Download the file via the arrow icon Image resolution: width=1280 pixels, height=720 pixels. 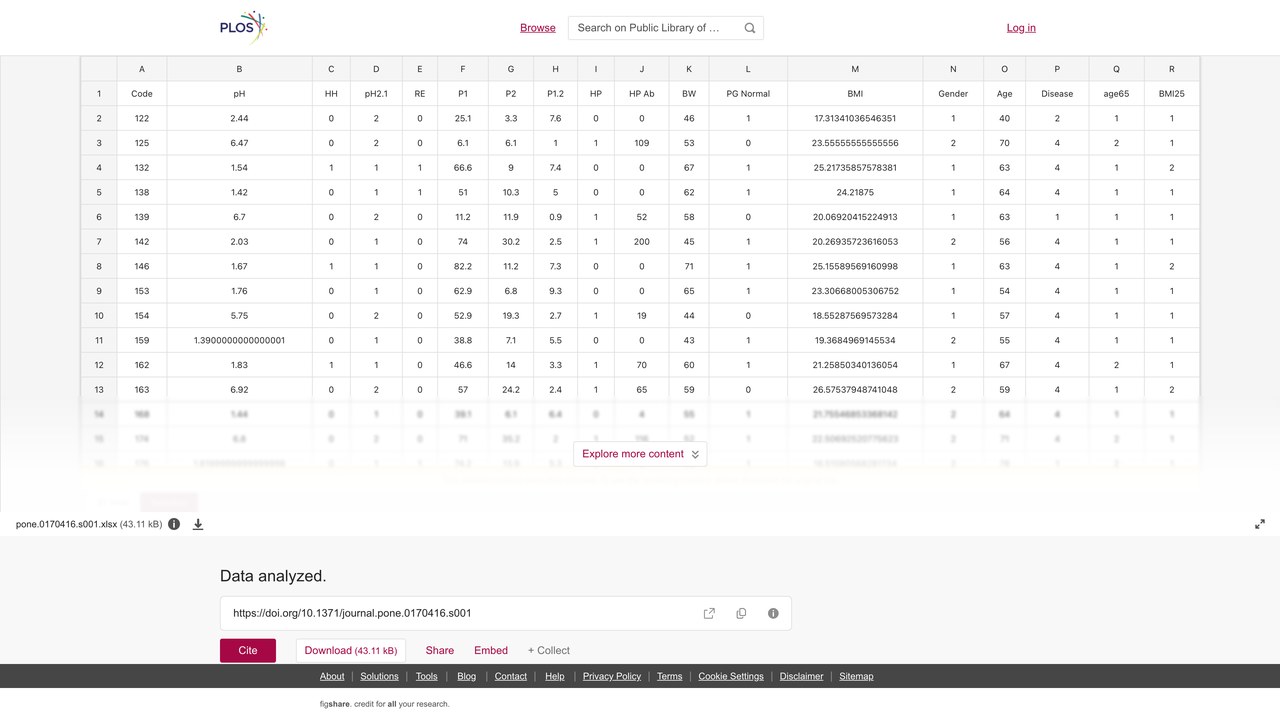point(198,524)
